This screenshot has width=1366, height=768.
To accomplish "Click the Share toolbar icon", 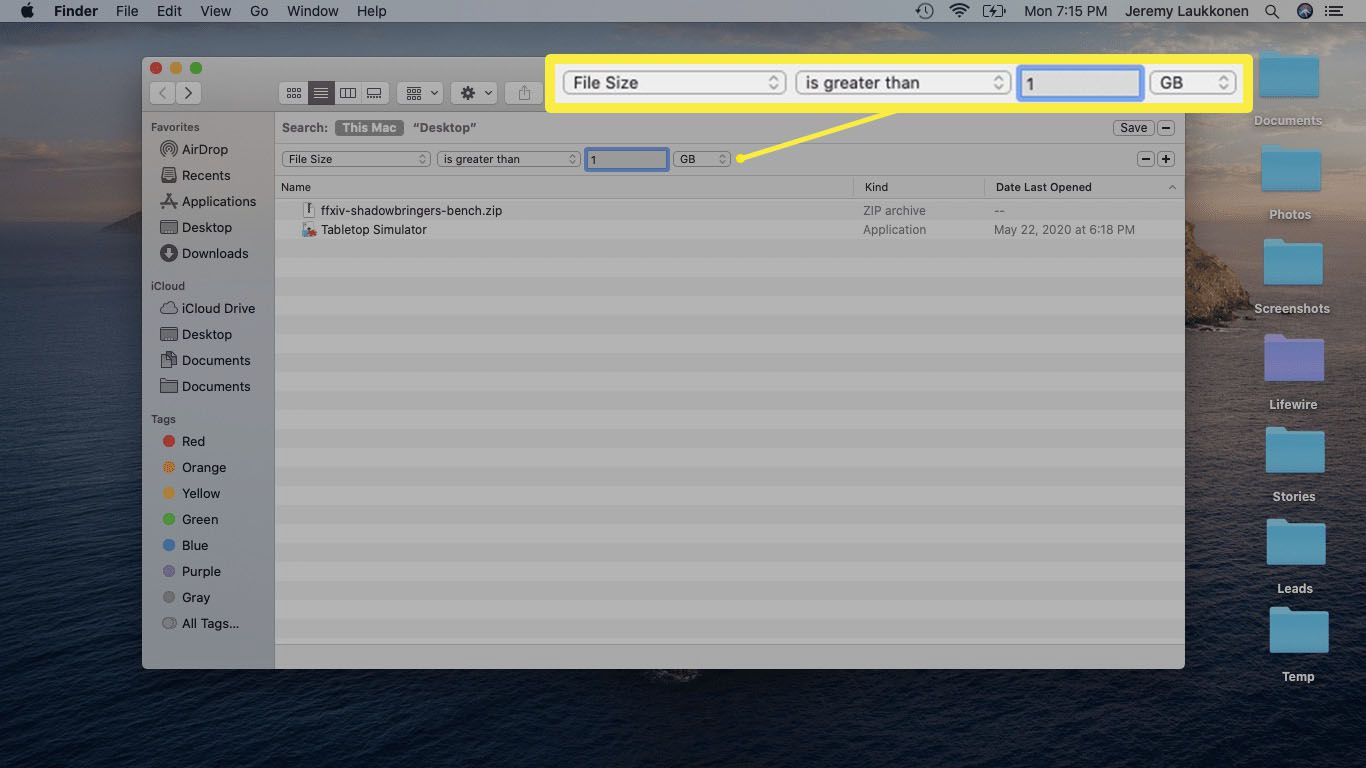I will [x=524, y=93].
